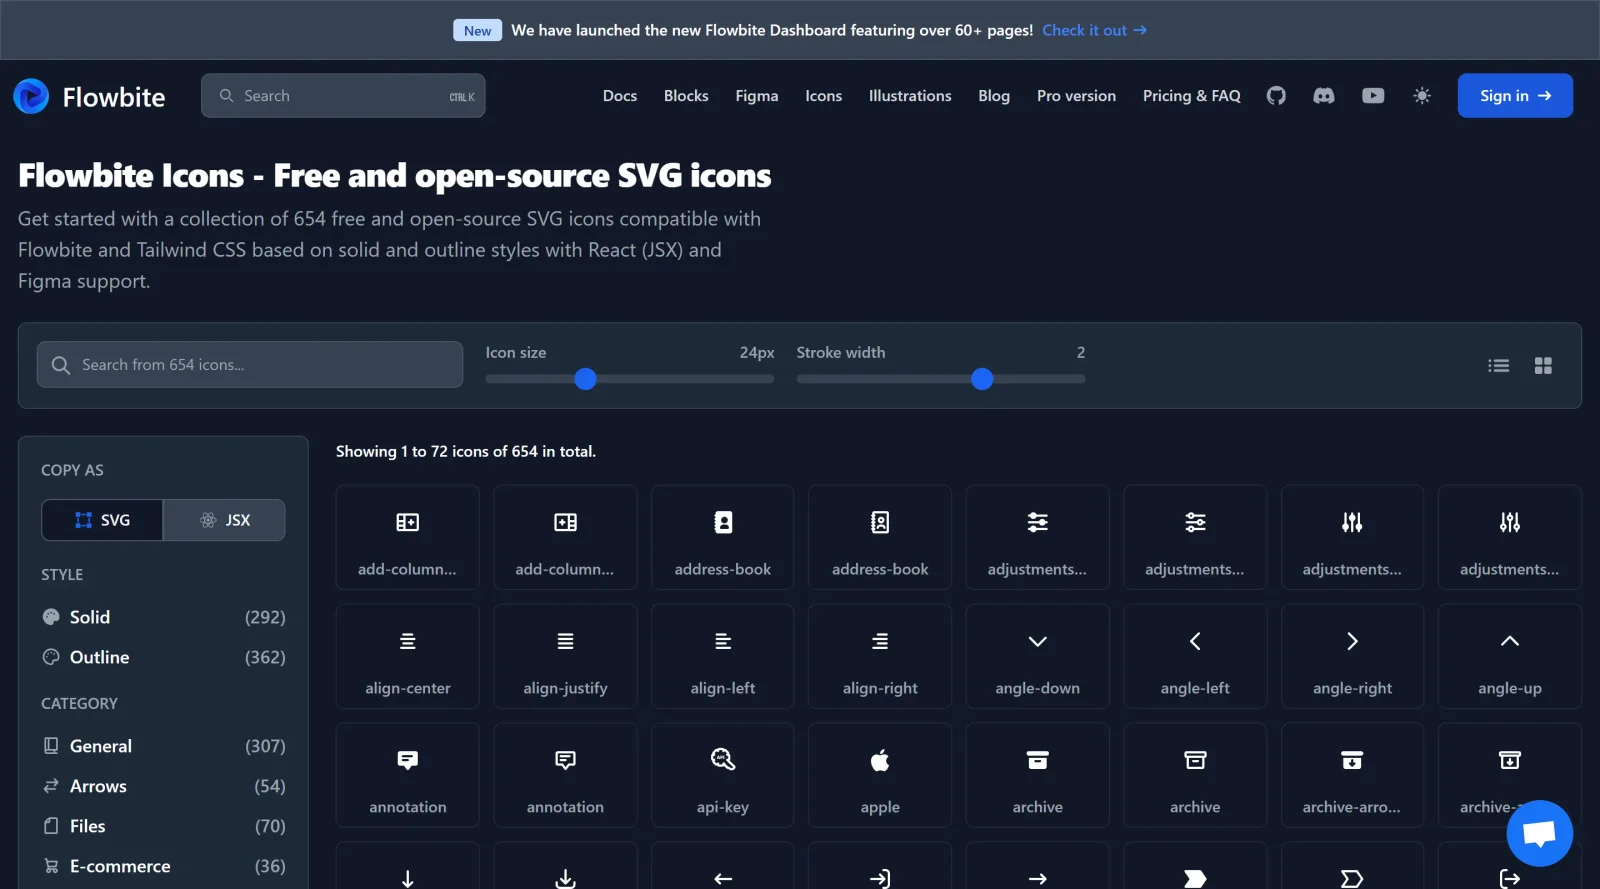This screenshot has height=889, width=1600.
Task: Open the GitHub repository icon
Action: coord(1276,96)
